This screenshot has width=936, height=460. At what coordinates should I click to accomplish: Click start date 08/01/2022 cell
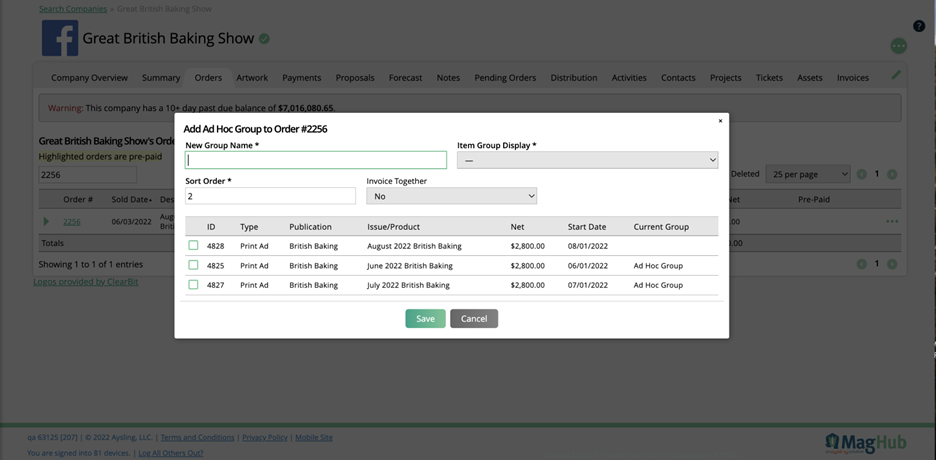pos(588,246)
